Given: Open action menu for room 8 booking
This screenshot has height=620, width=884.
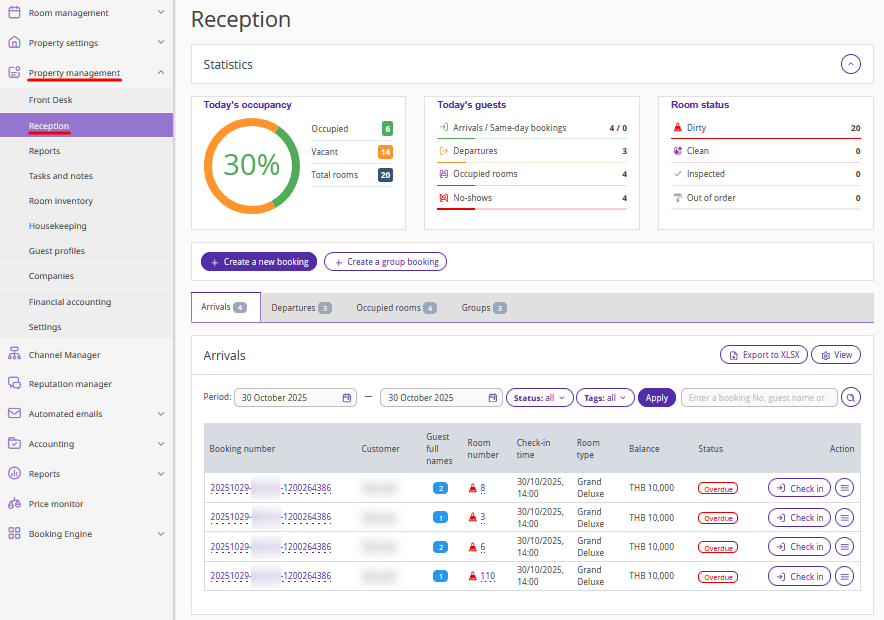Looking at the screenshot, I should 845,488.
